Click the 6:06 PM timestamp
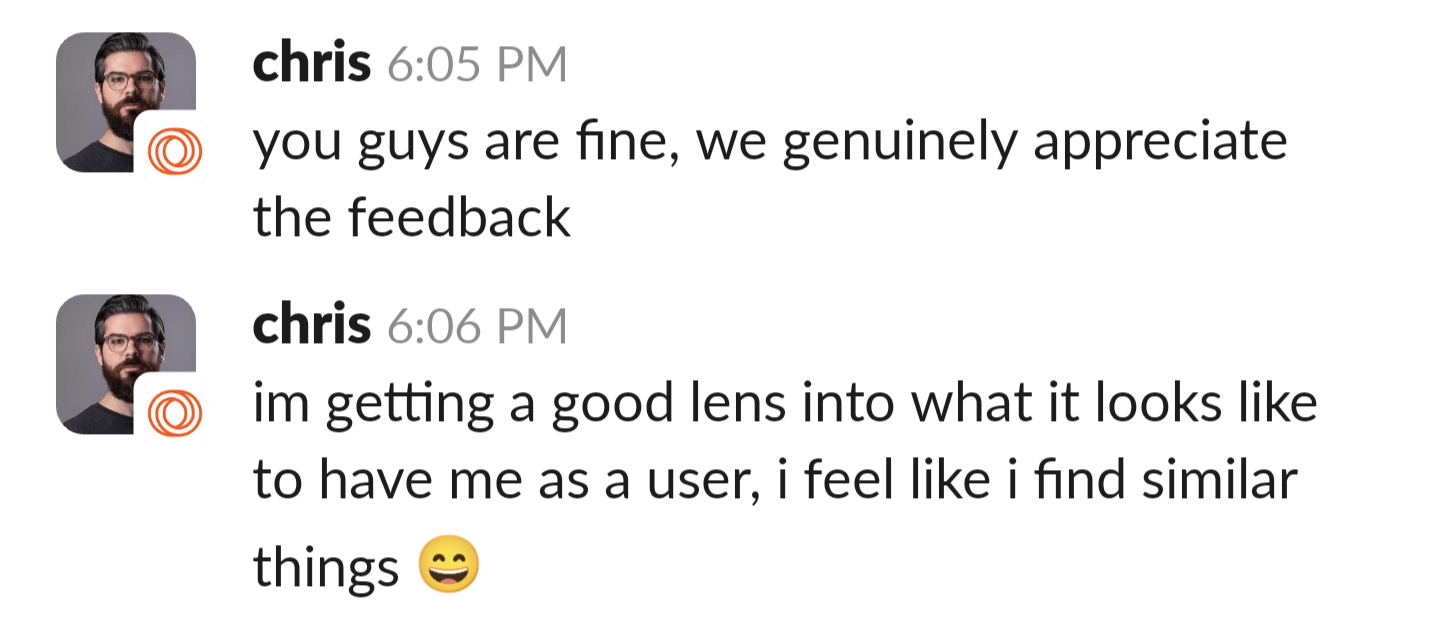This screenshot has width=1440, height=624. pos(476,328)
